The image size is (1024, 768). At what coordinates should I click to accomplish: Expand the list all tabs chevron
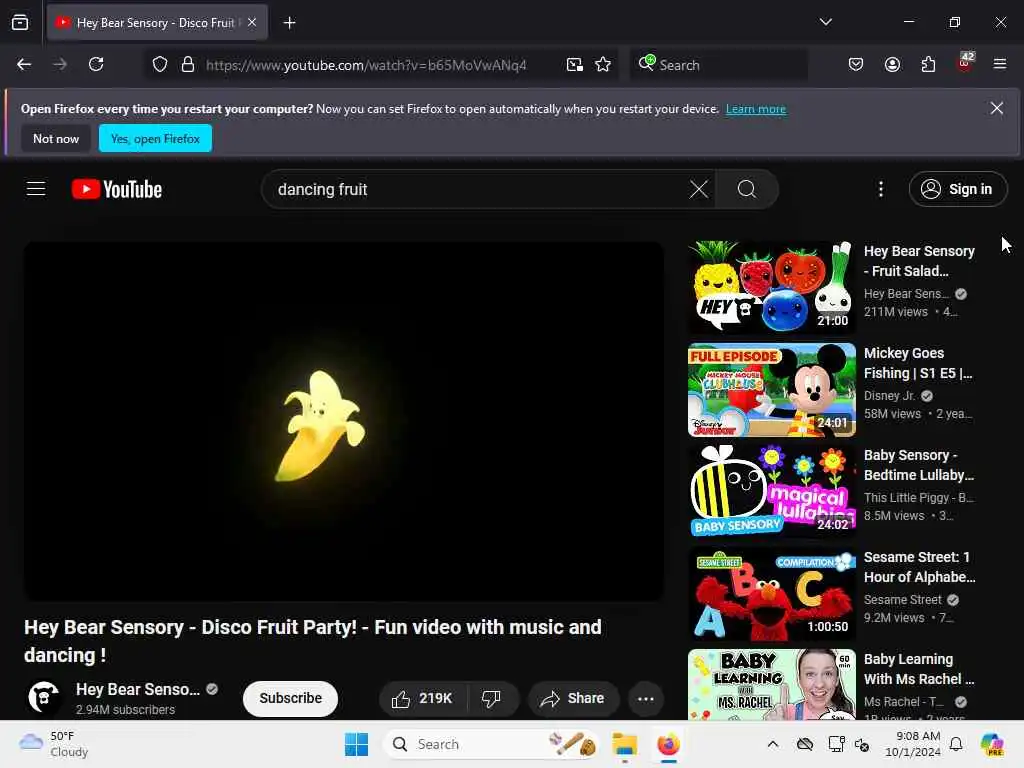point(825,22)
